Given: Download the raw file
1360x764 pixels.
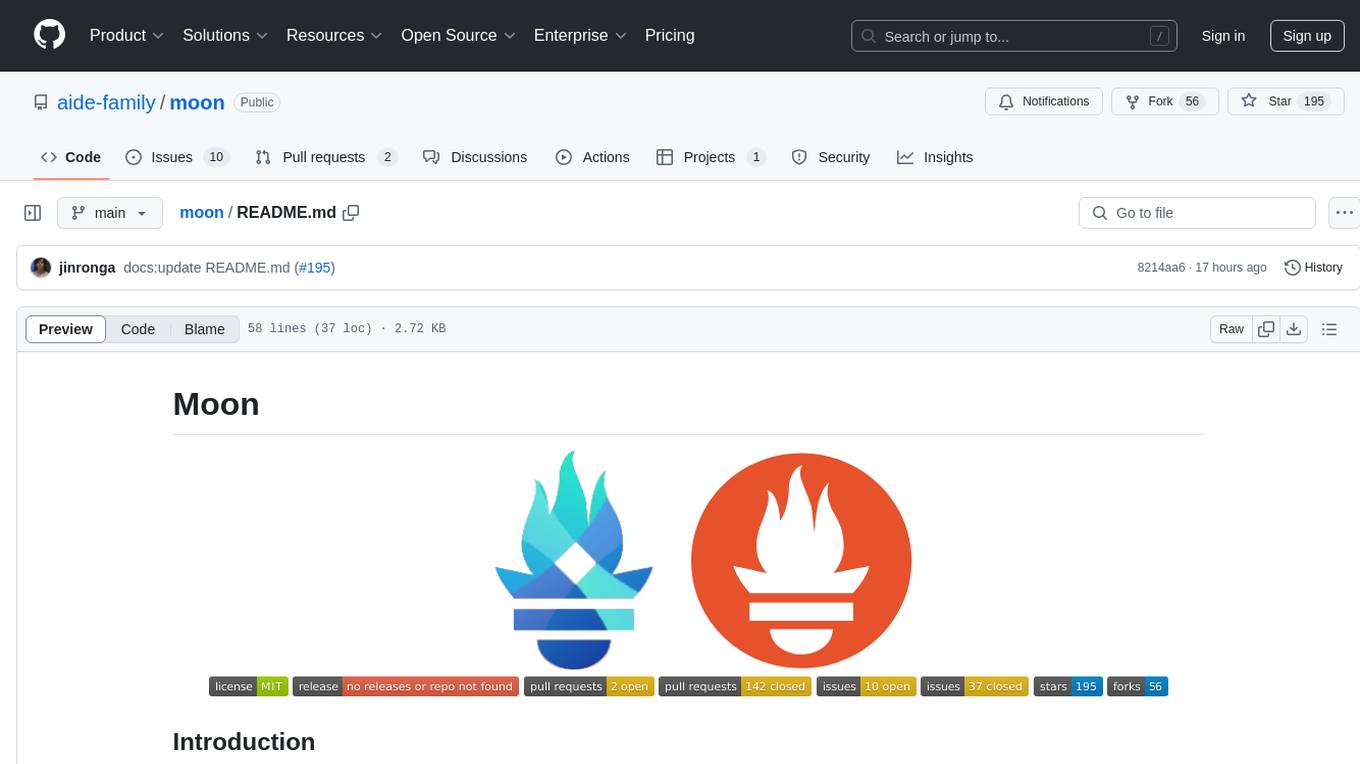Looking at the screenshot, I should (1294, 329).
